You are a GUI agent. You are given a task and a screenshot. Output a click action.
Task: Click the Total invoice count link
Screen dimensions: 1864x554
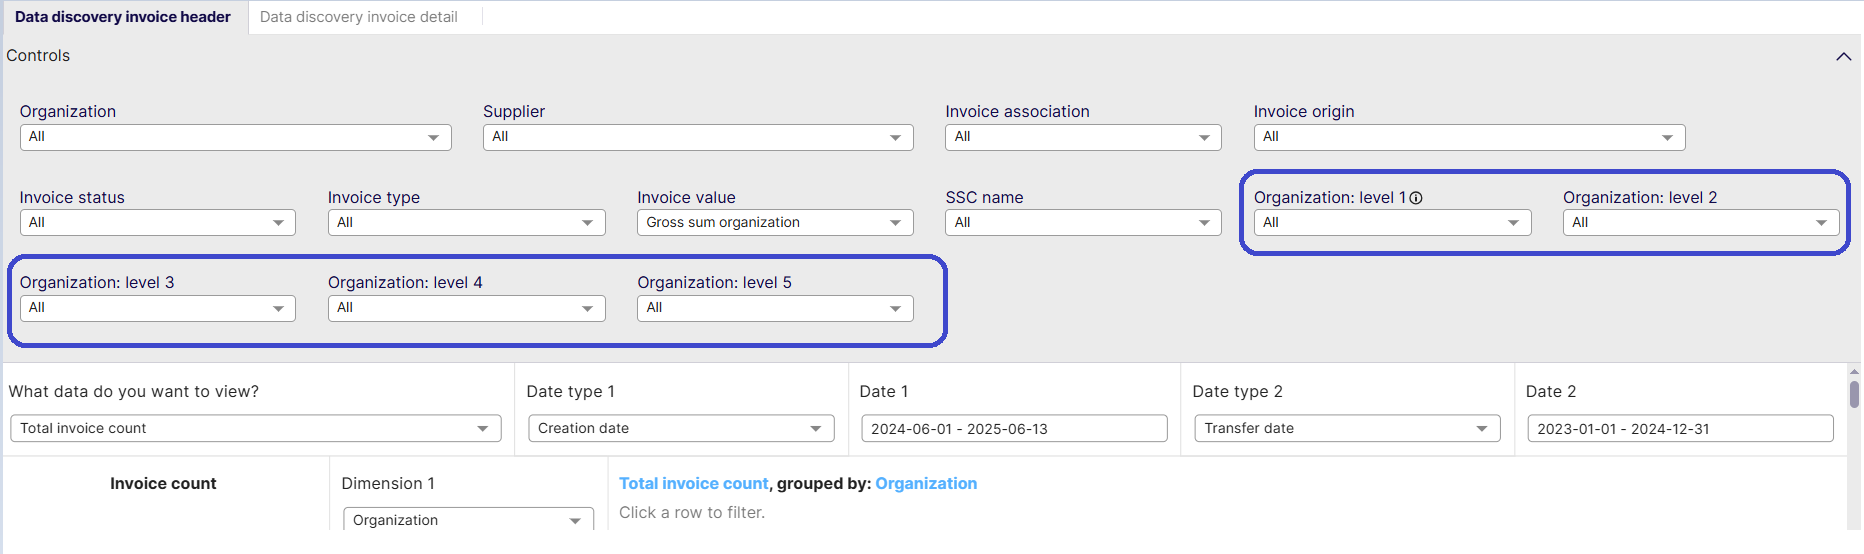[694, 484]
